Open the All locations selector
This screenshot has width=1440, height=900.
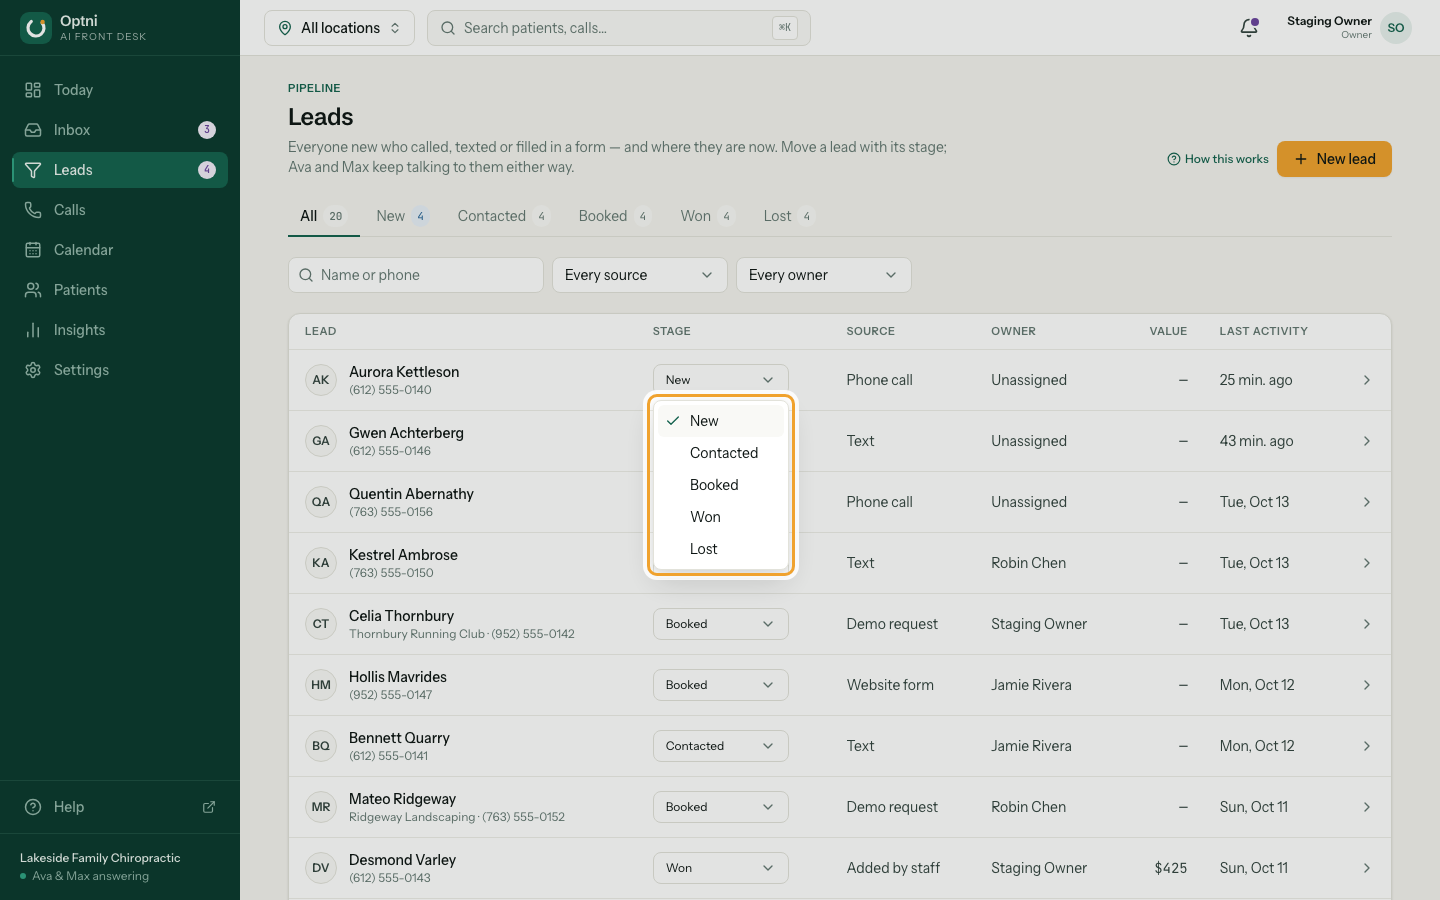339,28
